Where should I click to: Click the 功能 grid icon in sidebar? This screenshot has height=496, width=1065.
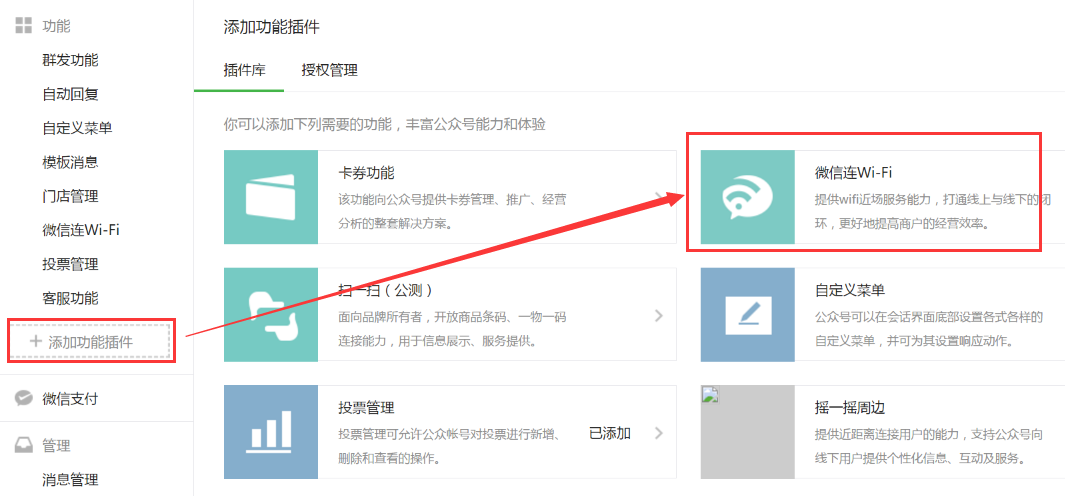[x=23, y=26]
